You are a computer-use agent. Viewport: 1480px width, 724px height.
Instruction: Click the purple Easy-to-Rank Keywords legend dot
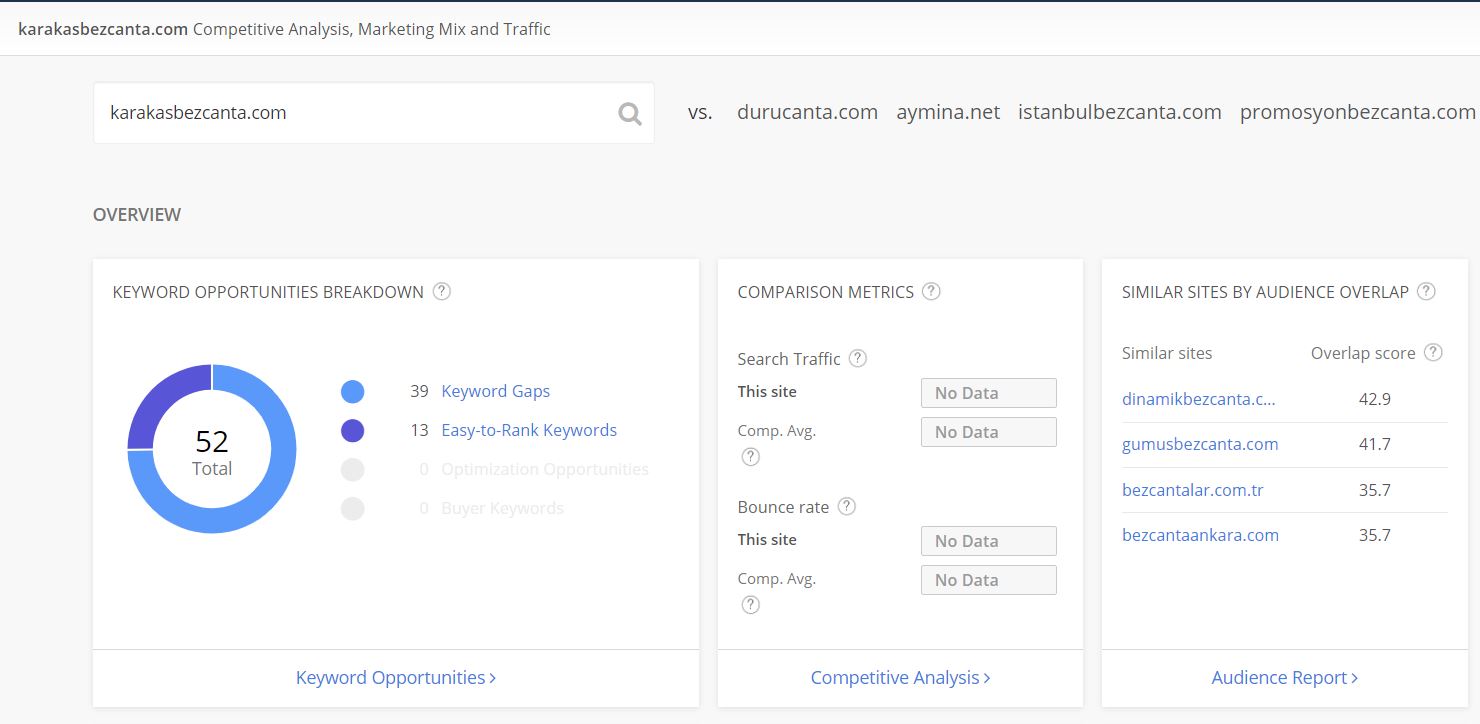pyautogui.click(x=352, y=430)
